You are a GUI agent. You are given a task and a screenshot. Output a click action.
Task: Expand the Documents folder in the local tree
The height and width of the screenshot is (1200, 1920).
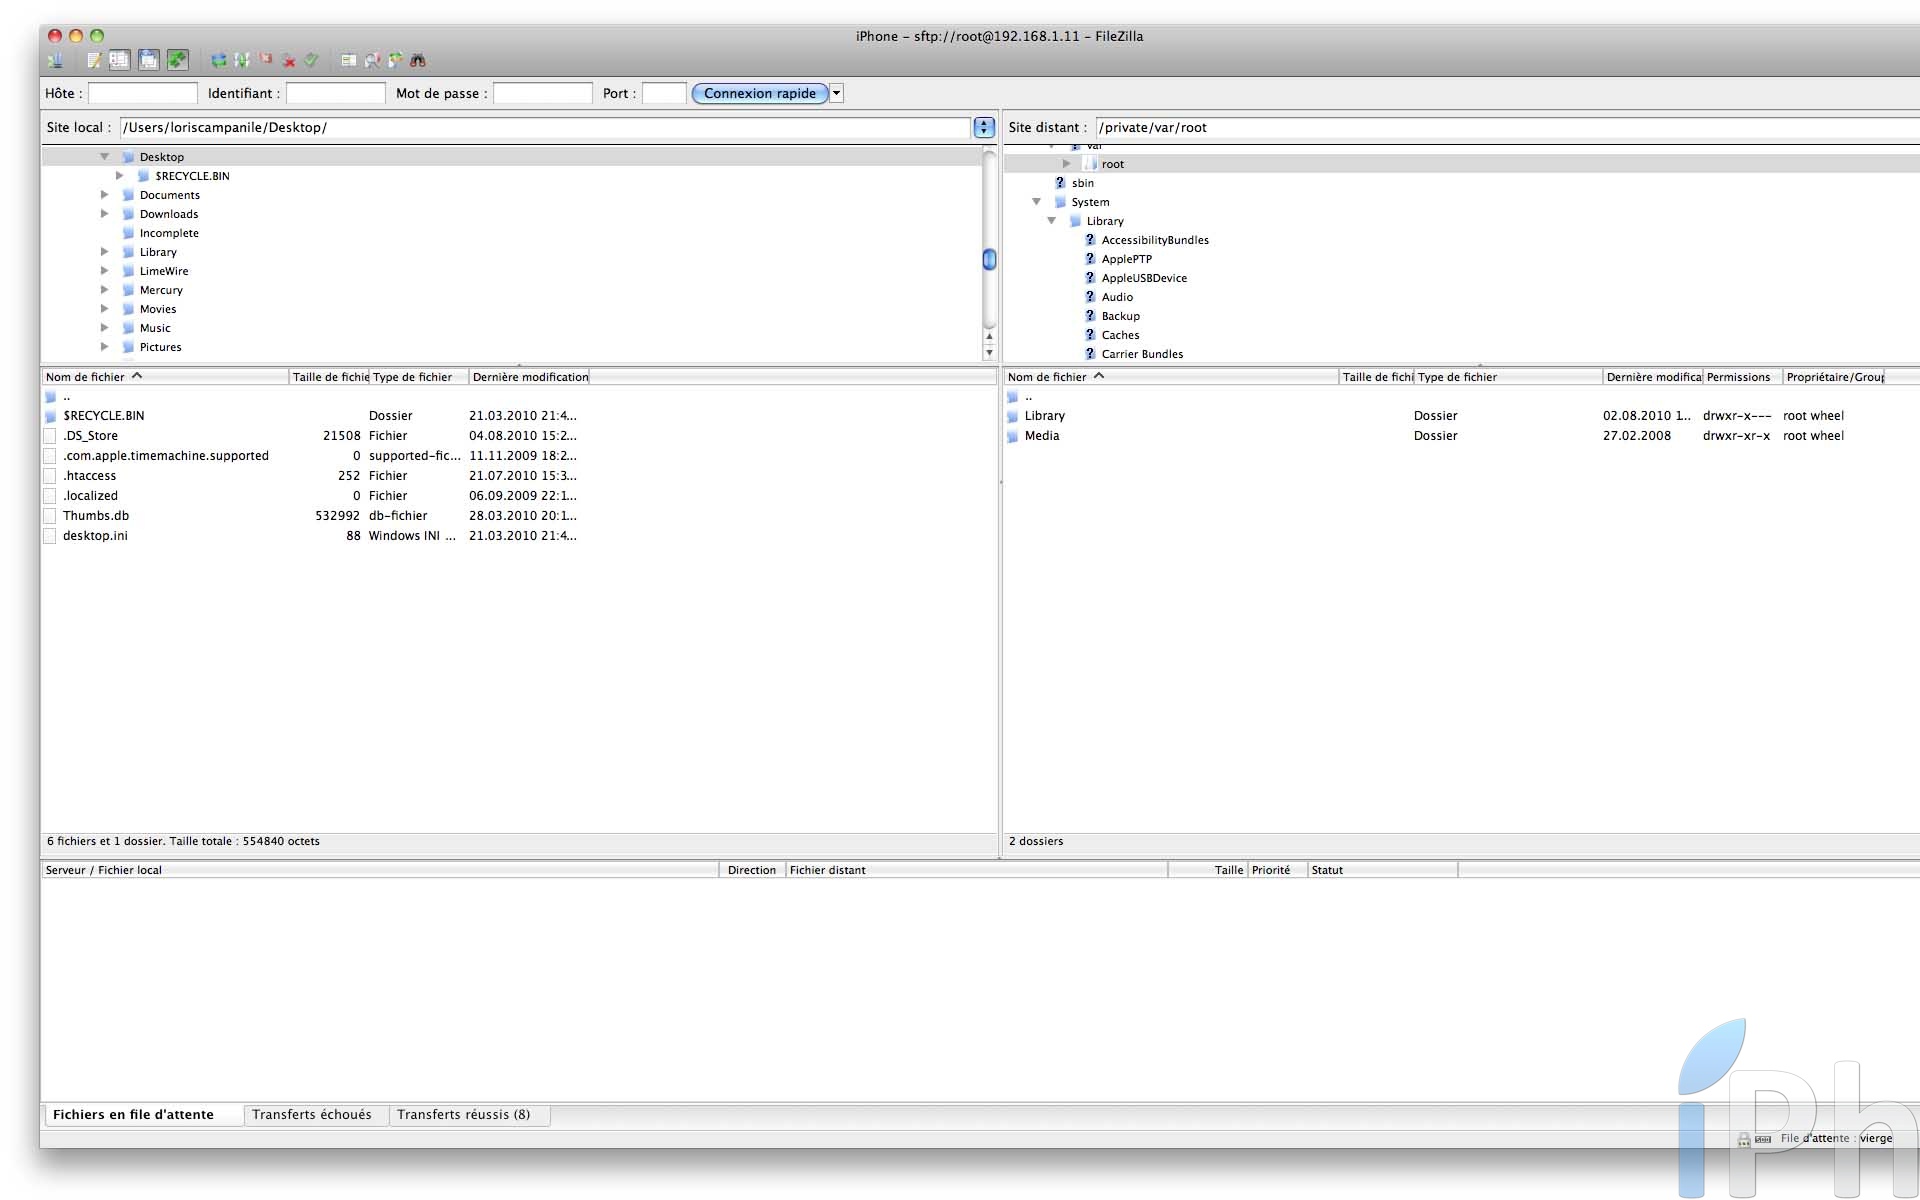point(104,195)
